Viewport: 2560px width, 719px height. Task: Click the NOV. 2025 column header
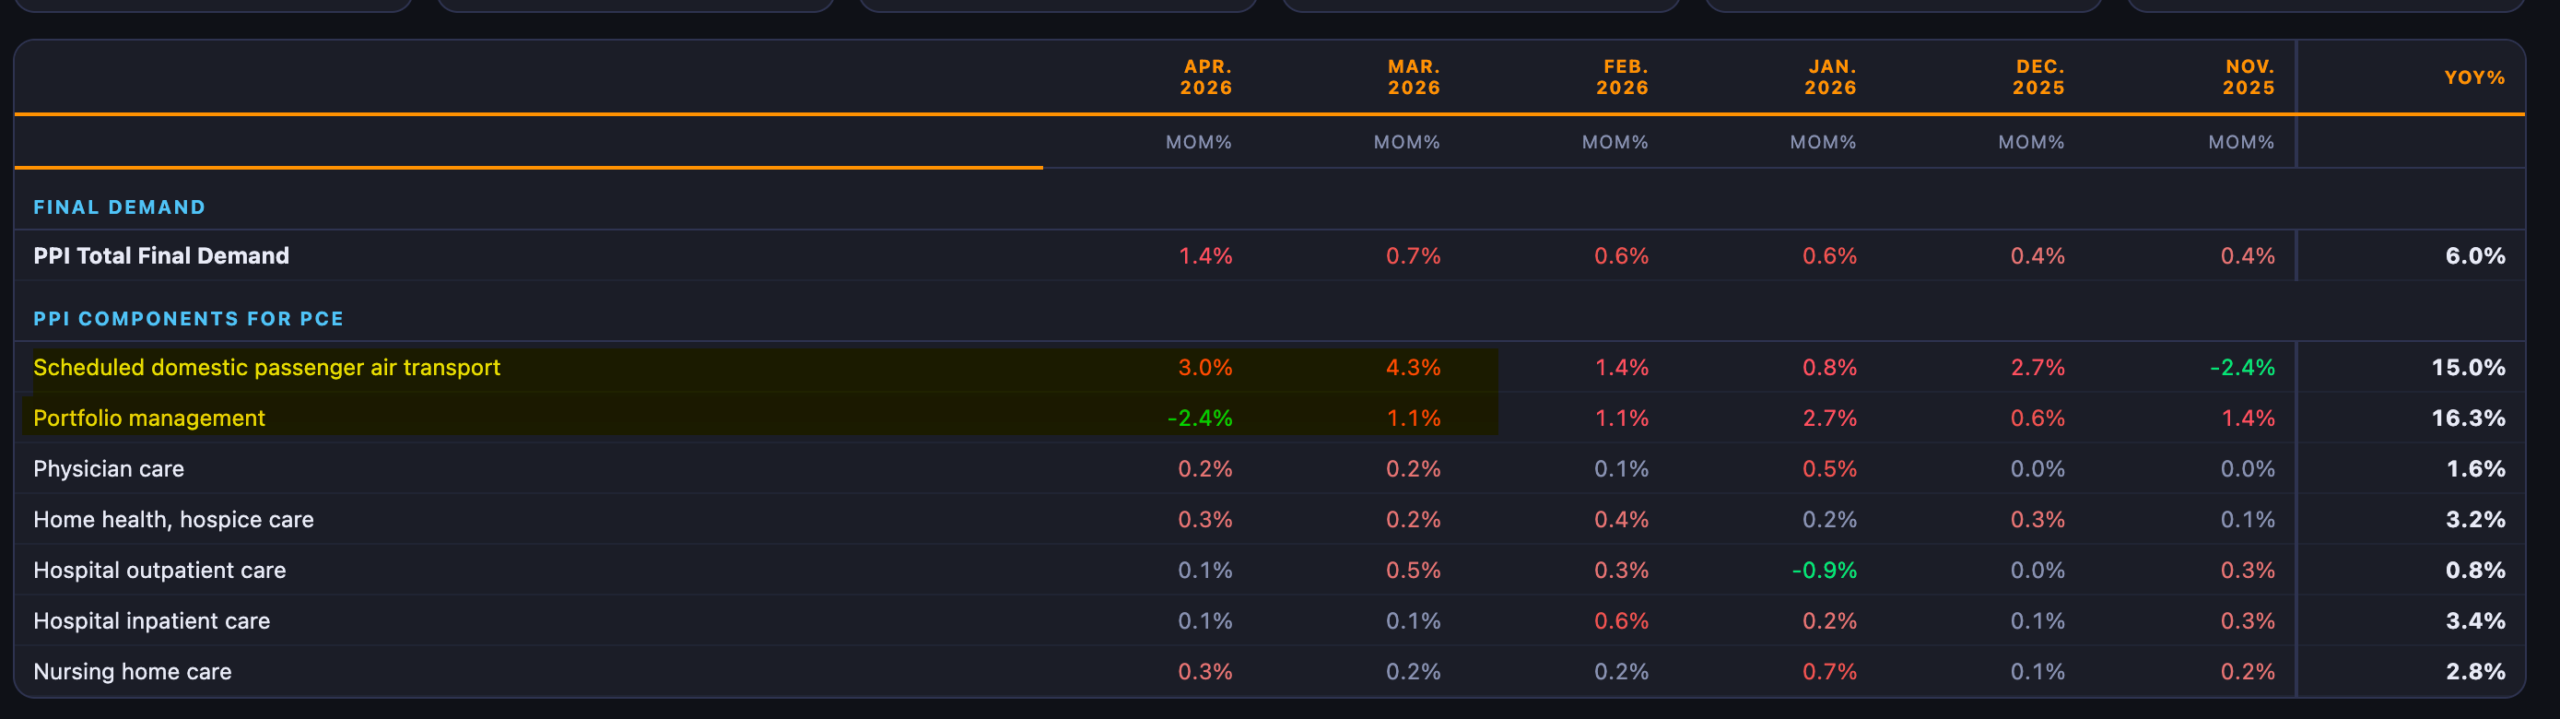pyautogui.click(x=2249, y=77)
